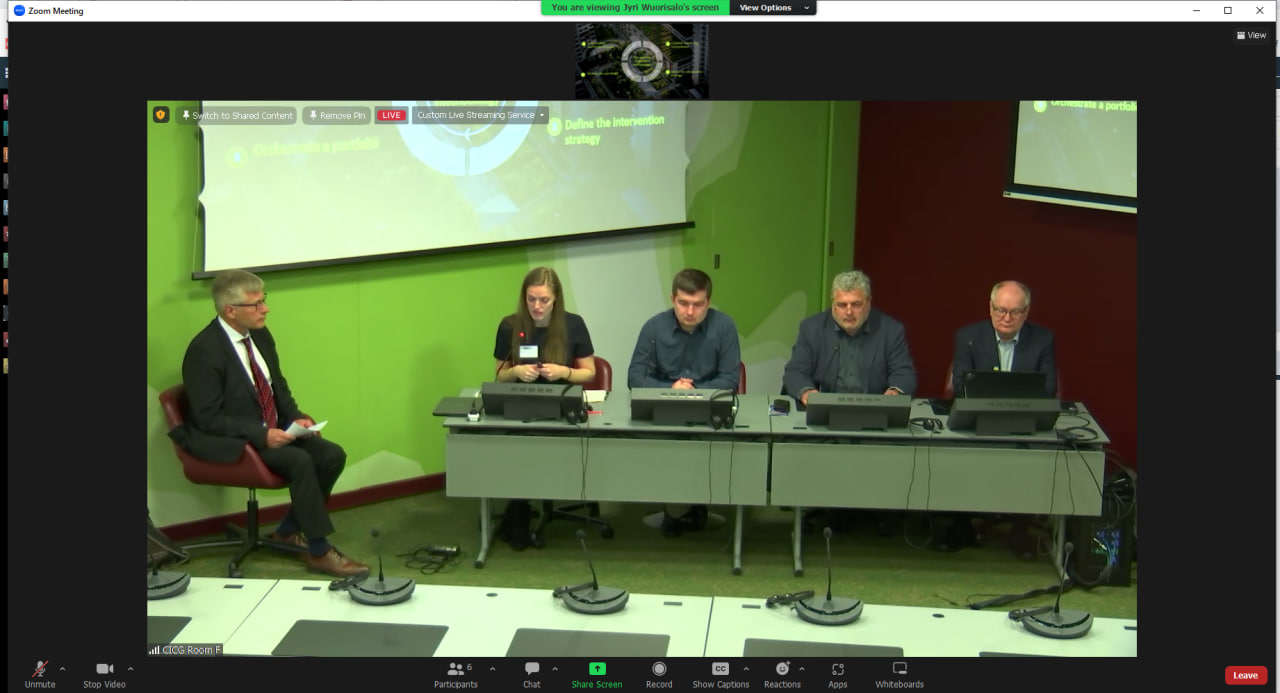Viewport: 1280px width, 693px height.
Task: Stop Video camera toggle
Action: (x=105, y=674)
